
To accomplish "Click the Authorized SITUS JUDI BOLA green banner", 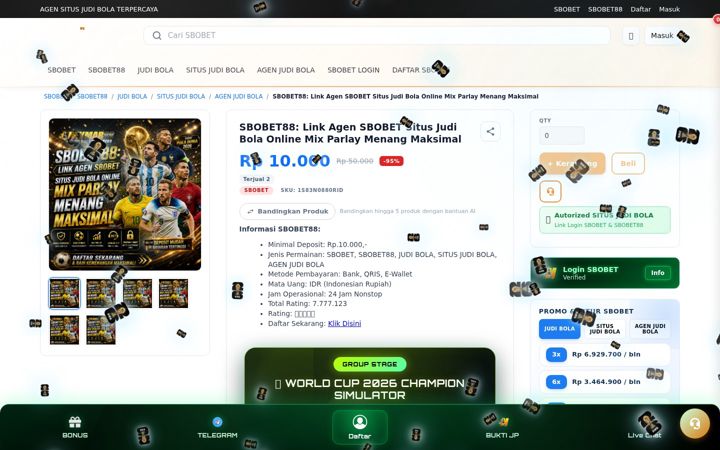I will coord(605,220).
